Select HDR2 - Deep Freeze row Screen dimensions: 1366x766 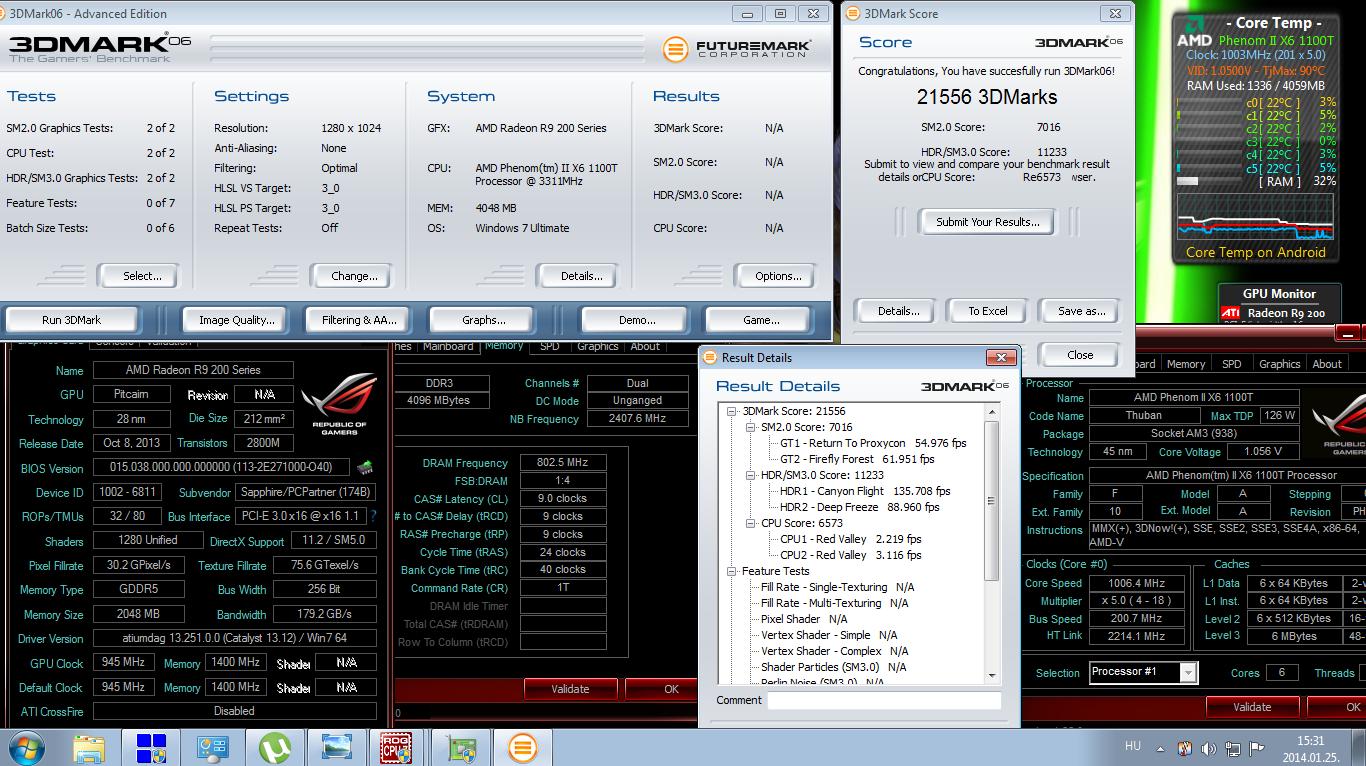pyautogui.click(x=860, y=507)
